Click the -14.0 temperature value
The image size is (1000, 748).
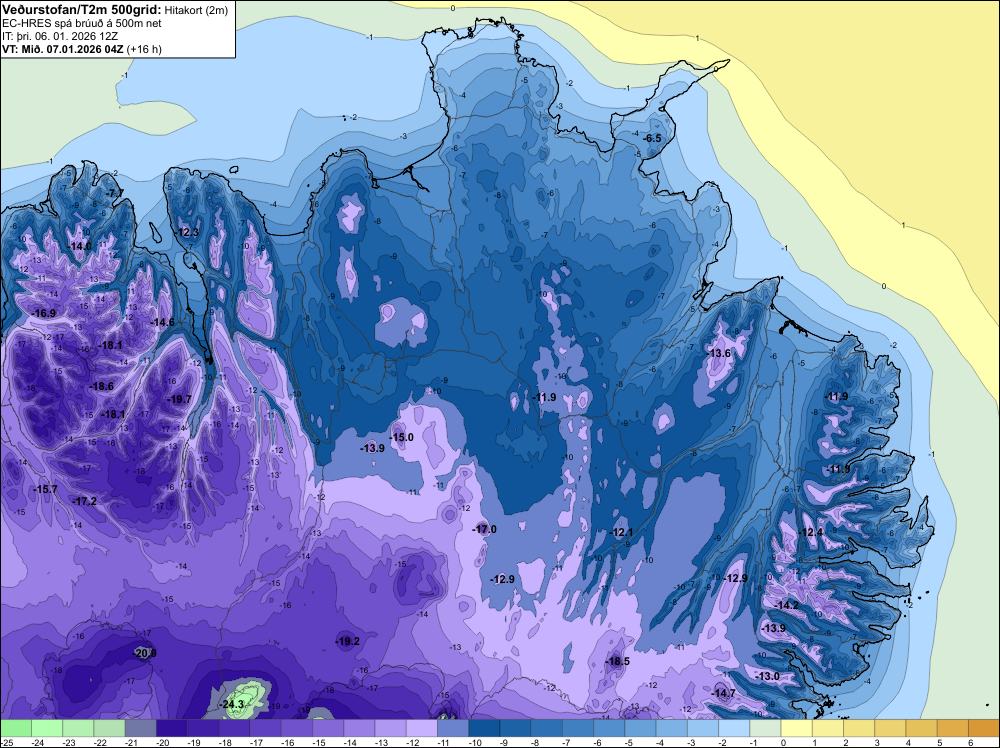(80, 246)
